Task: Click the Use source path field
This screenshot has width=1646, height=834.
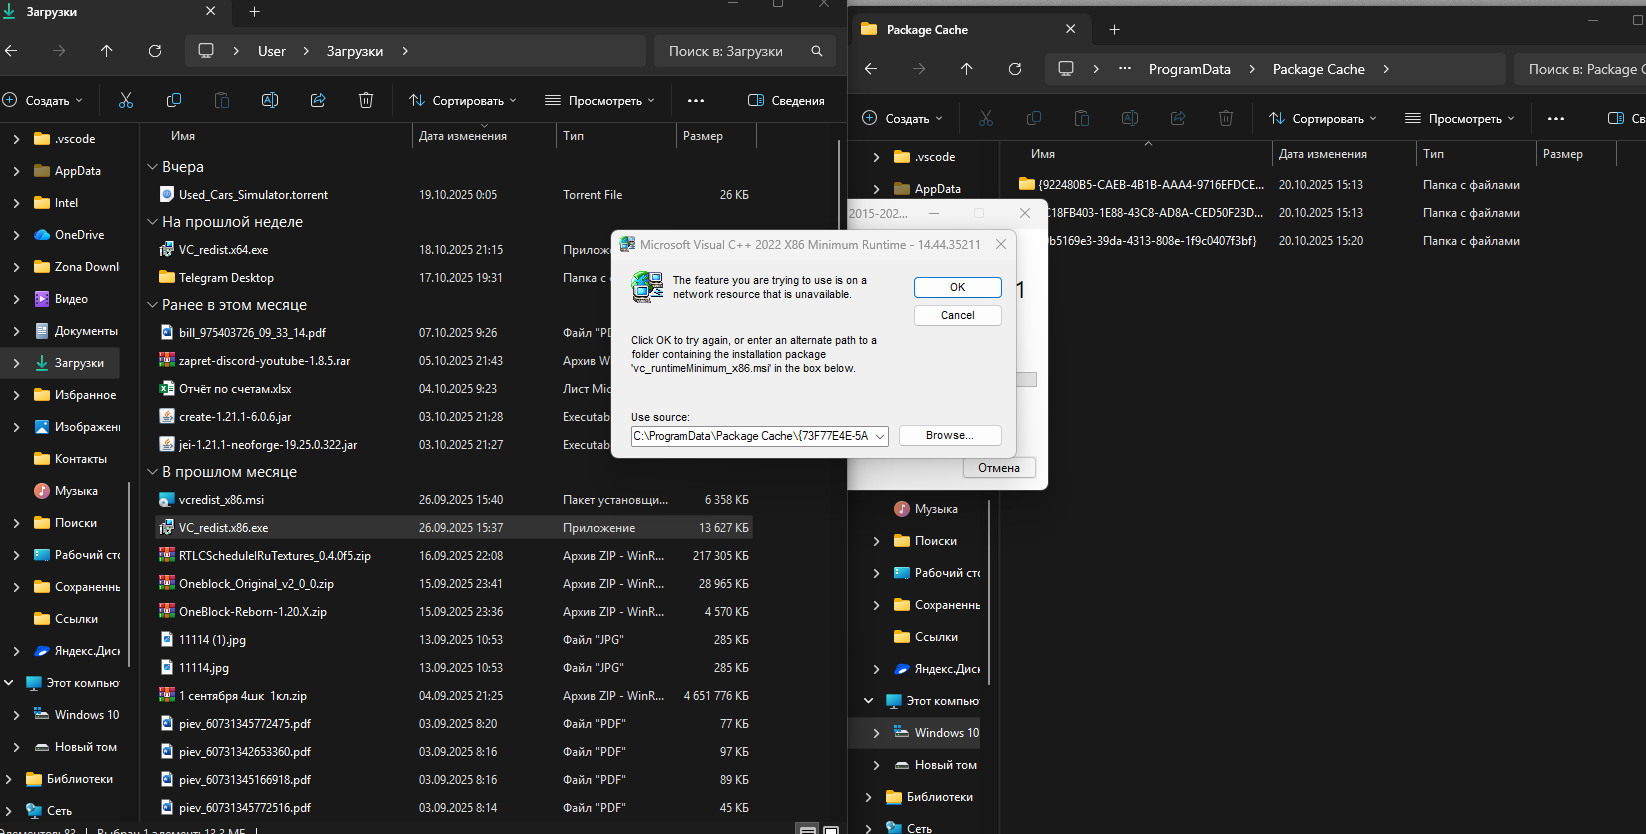Action: click(751, 436)
